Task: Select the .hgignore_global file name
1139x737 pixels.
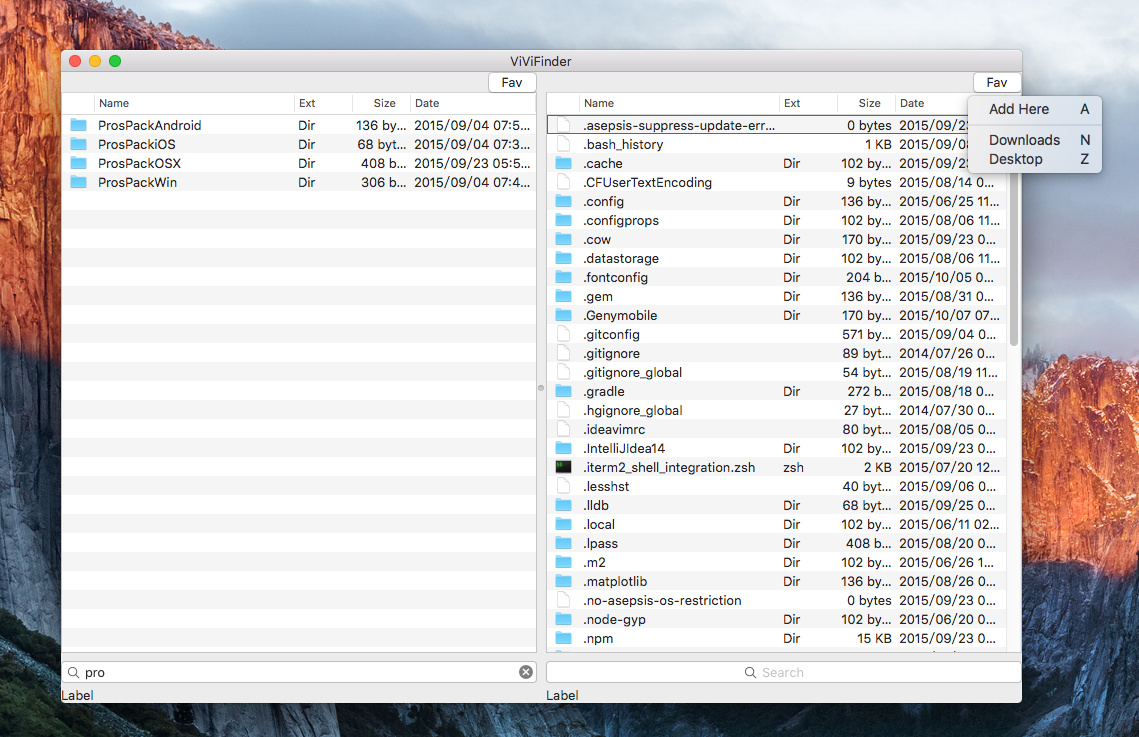Action: (632, 410)
